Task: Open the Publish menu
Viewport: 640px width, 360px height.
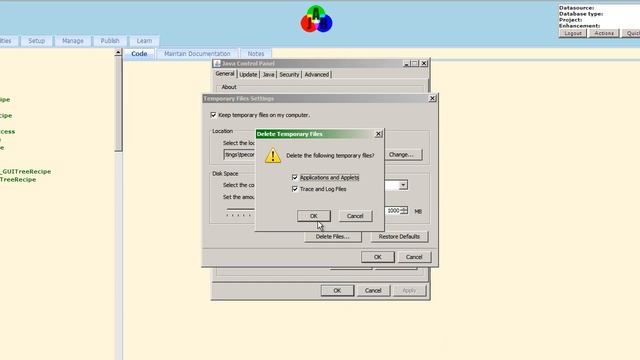Action: tap(110, 41)
